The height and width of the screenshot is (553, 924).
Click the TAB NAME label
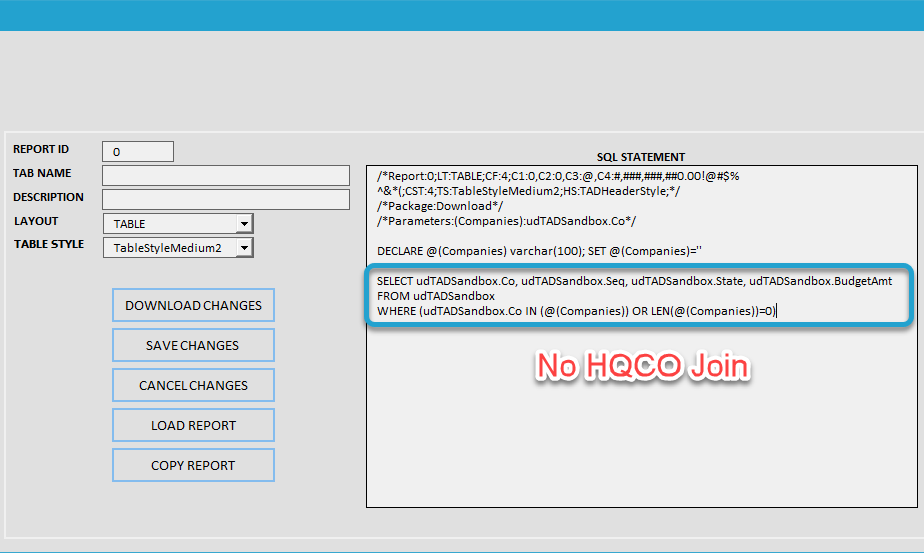click(x=42, y=173)
